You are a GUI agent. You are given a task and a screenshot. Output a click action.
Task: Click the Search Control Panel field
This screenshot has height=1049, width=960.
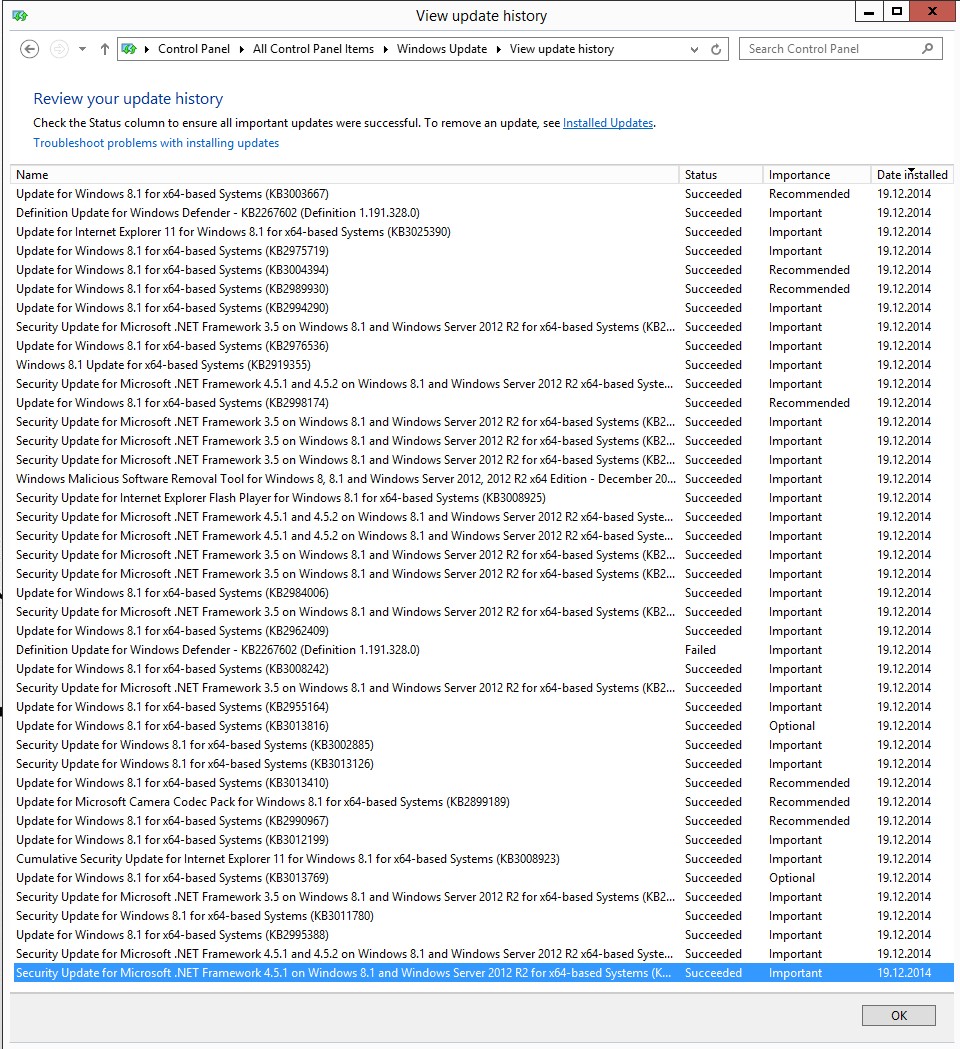coord(840,49)
